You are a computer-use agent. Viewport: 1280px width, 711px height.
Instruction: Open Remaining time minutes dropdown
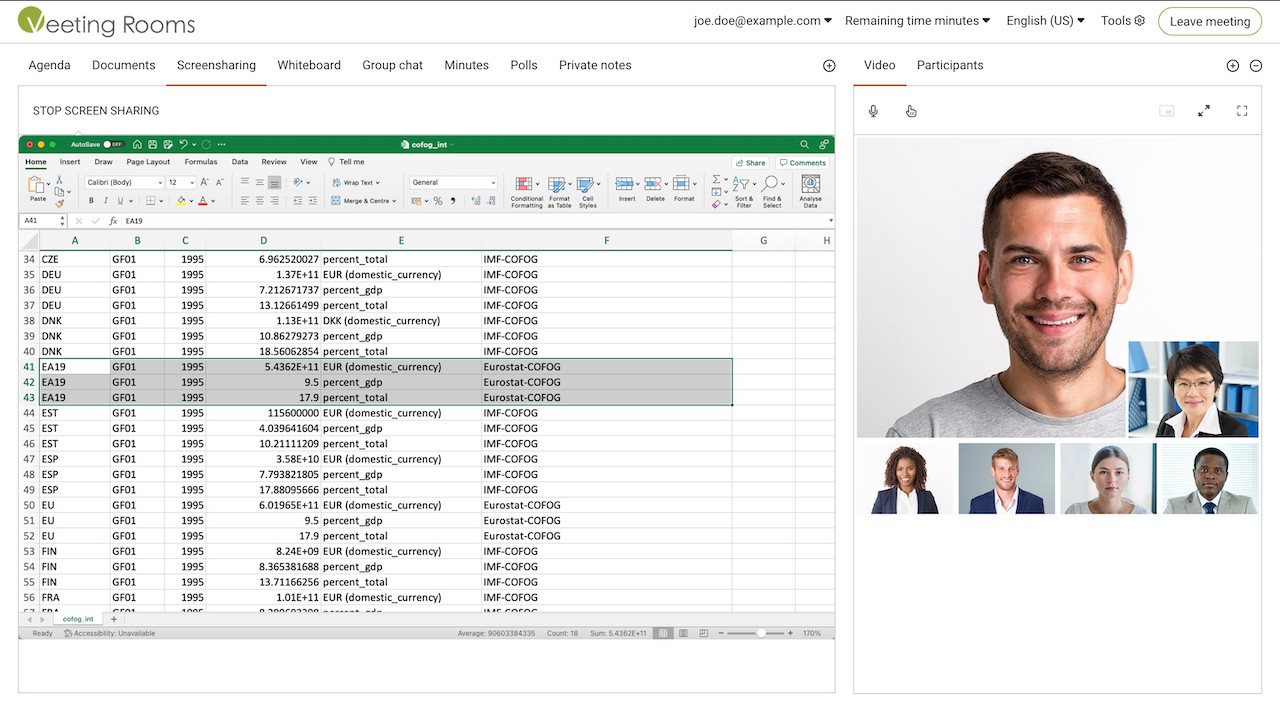(917, 21)
